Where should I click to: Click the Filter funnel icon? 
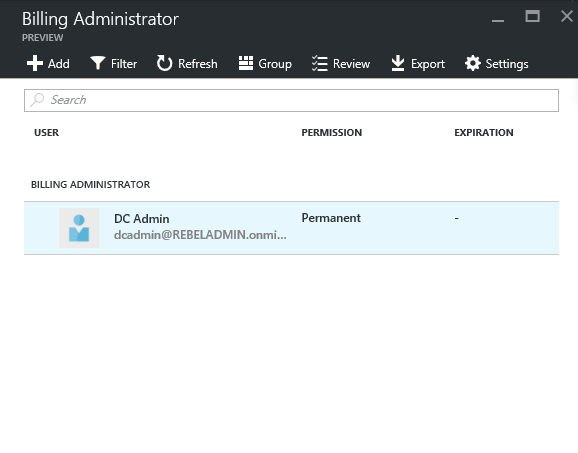98,63
